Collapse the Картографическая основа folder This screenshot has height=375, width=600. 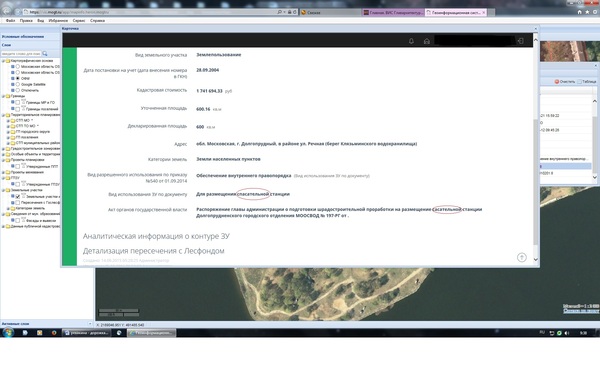pyautogui.click(x=3, y=61)
